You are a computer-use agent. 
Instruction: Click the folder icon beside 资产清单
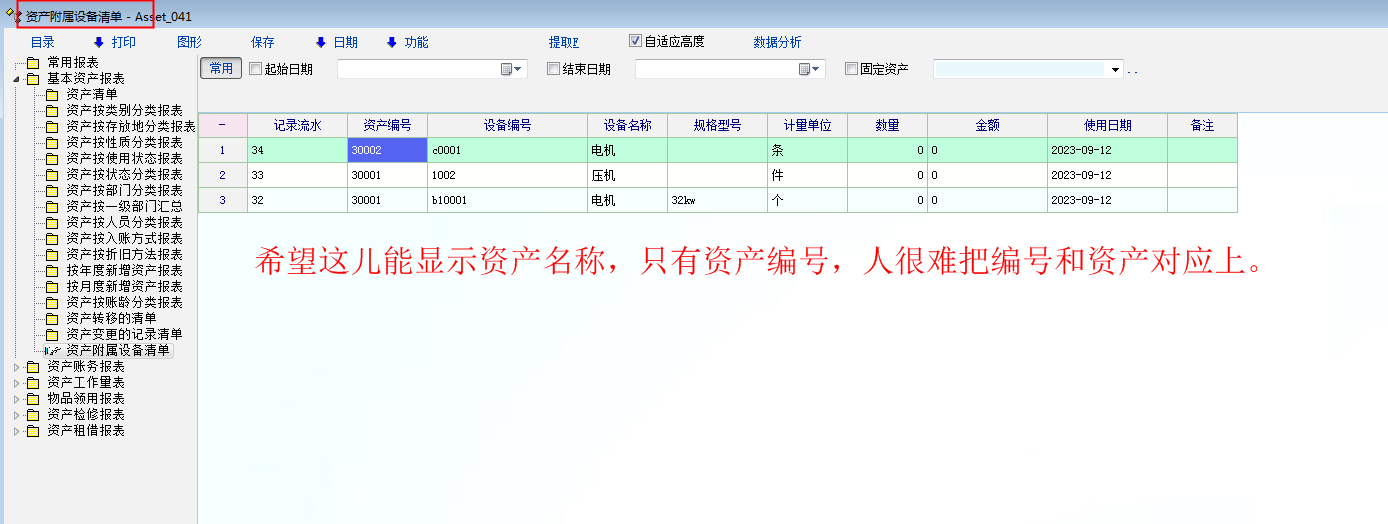tap(52, 95)
